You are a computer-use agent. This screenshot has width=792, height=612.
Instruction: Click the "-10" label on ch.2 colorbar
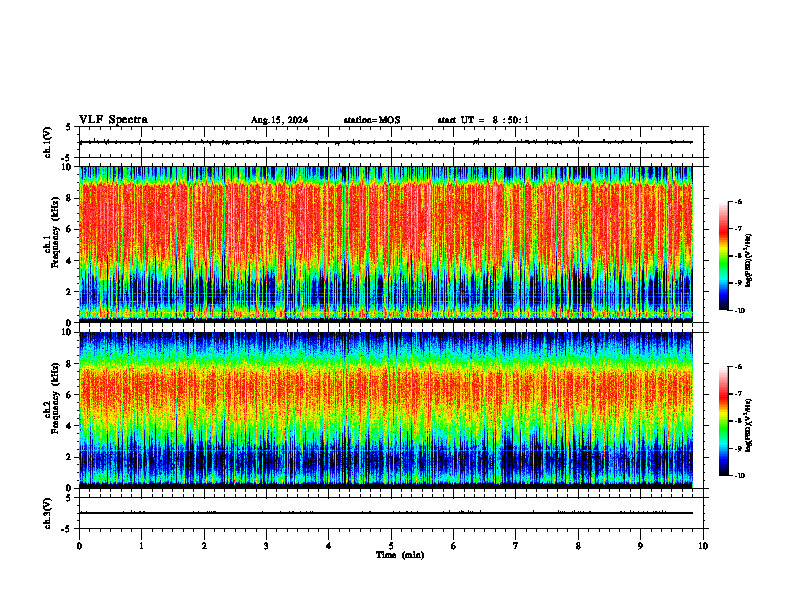click(x=739, y=476)
